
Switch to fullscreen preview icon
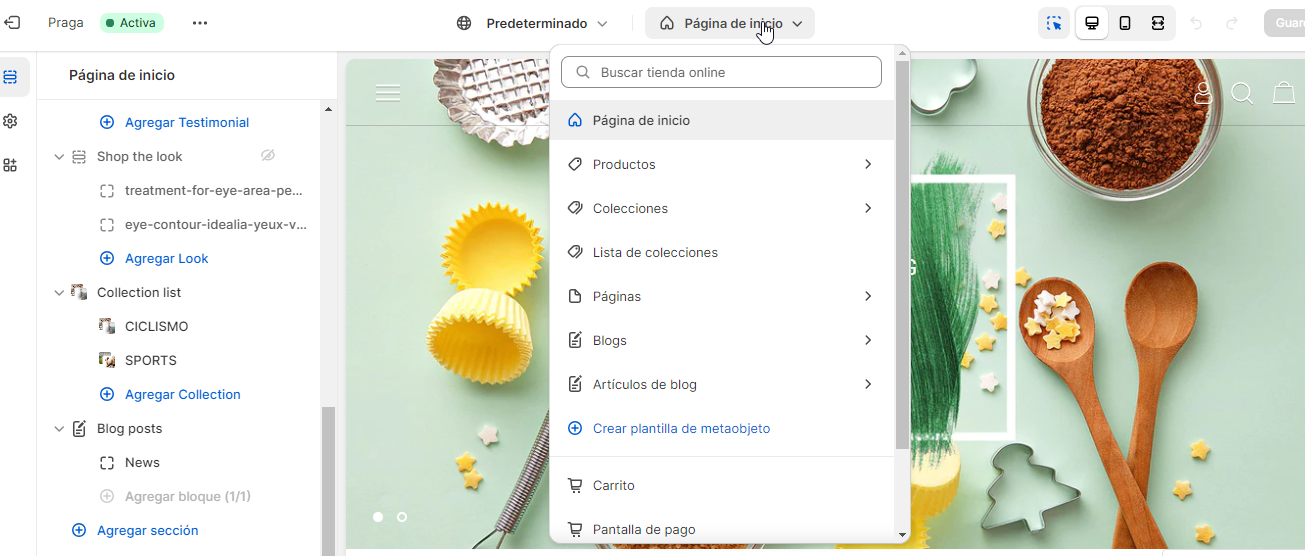pyautogui.click(x=1158, y=23)
